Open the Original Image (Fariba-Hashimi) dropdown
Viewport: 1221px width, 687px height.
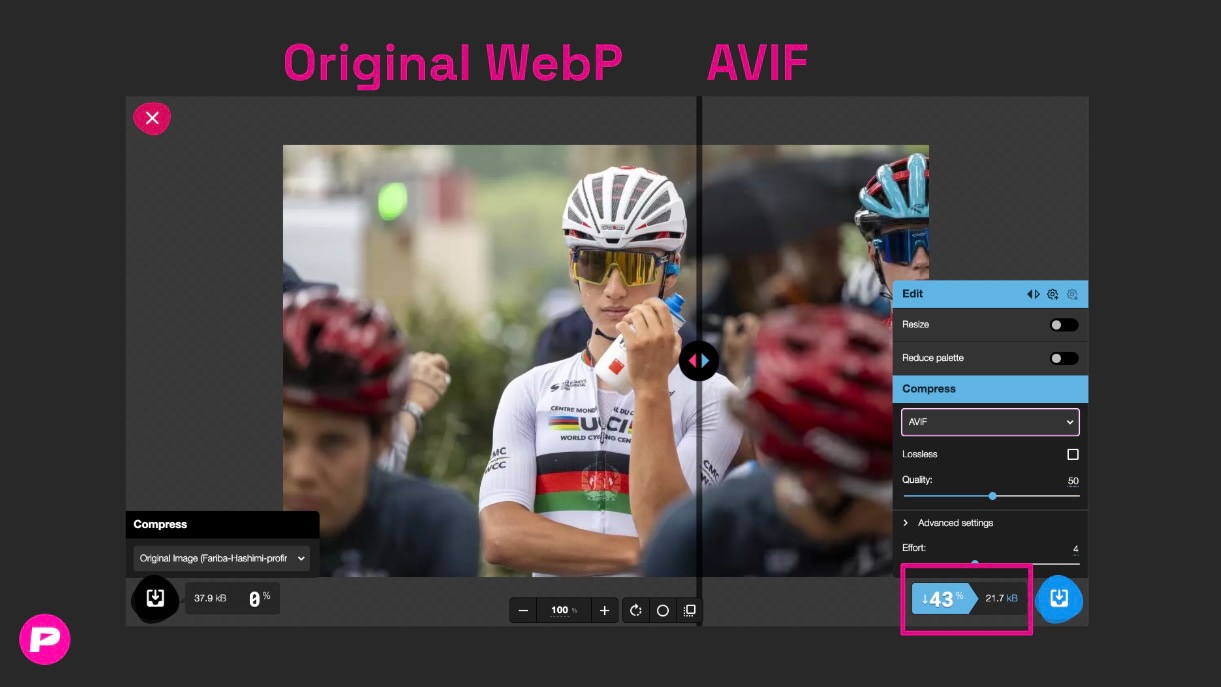point(222,558)
